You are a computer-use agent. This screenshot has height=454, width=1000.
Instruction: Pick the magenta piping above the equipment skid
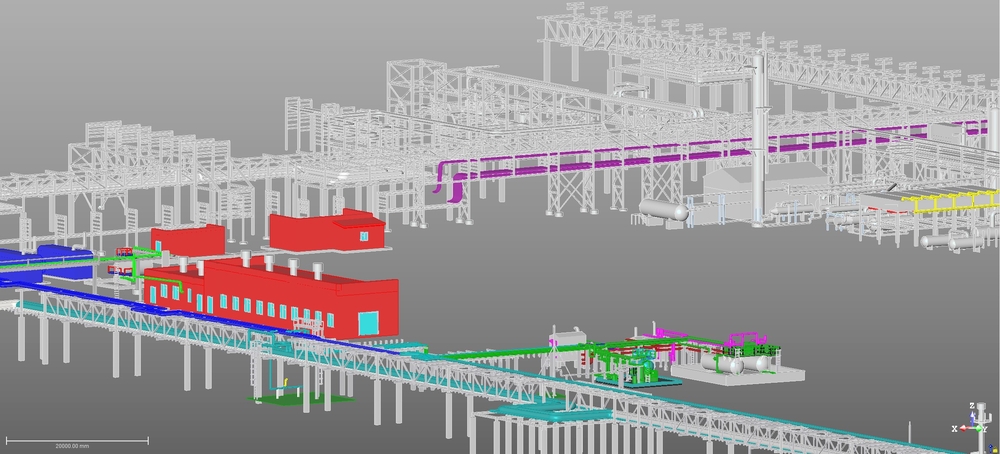(740, 340)
